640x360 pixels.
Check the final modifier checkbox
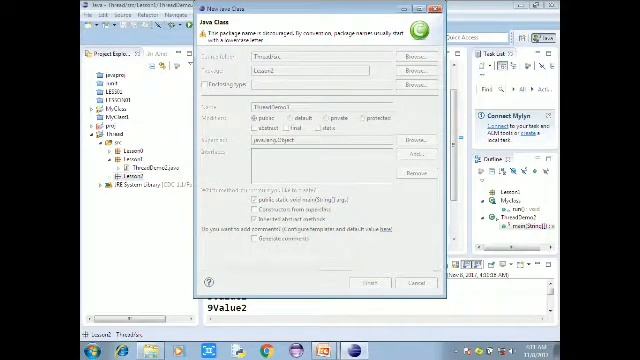pyautogui.click(x=286, y=128)
